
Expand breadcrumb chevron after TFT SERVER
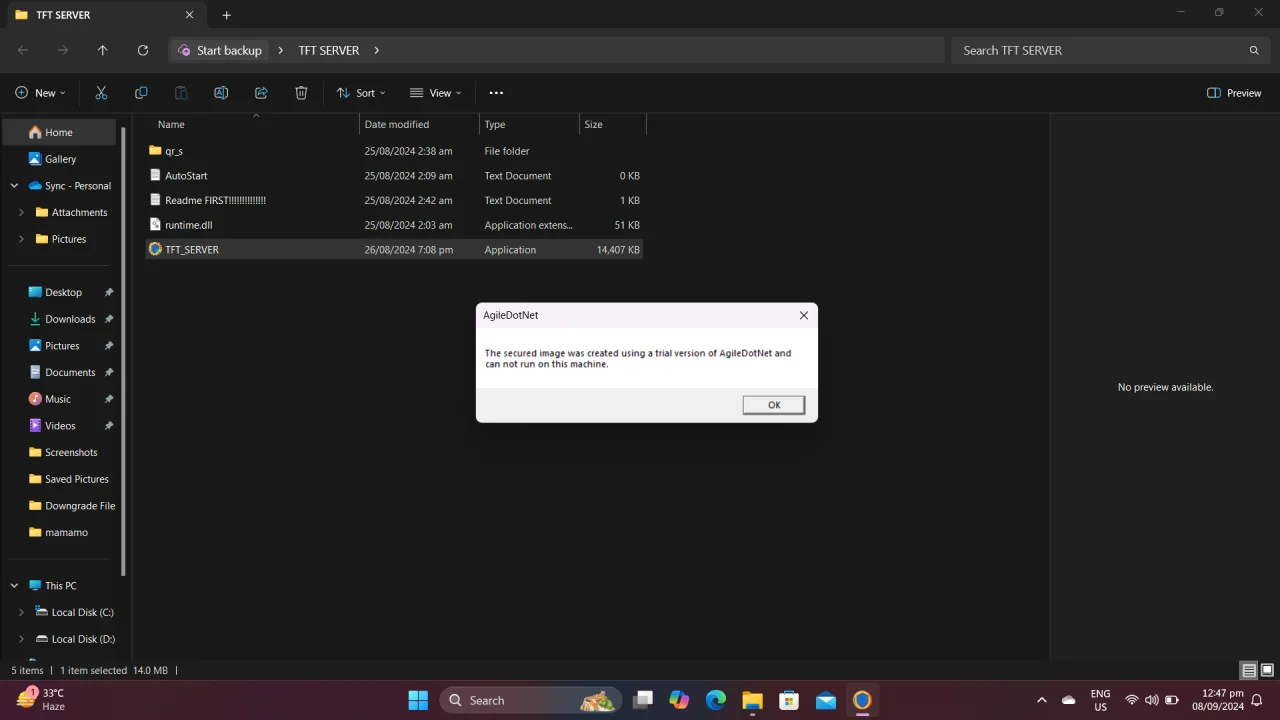tap(377, 50)
